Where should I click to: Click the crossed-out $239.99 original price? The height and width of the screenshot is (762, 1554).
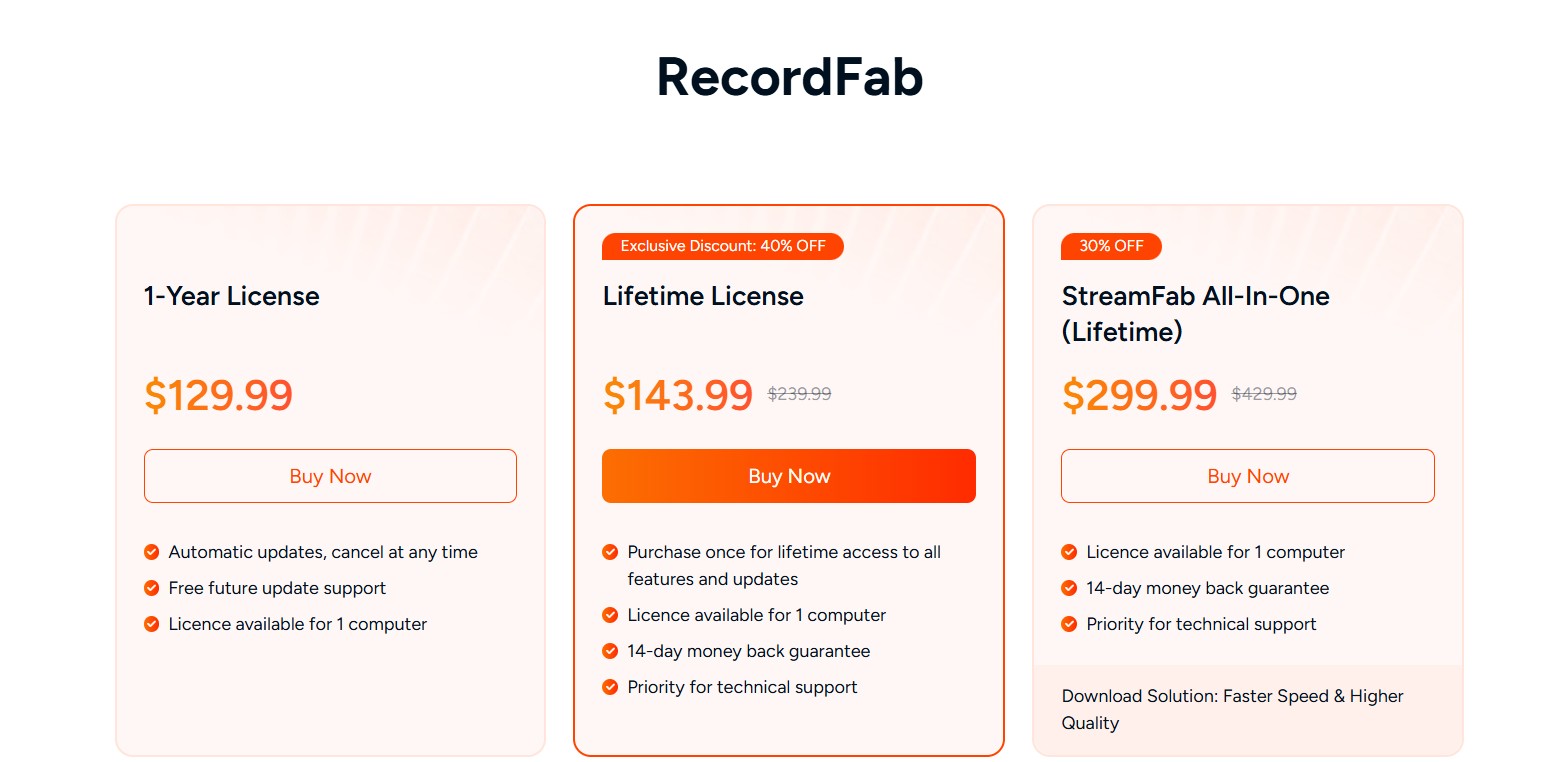click(x=798, y=393)
